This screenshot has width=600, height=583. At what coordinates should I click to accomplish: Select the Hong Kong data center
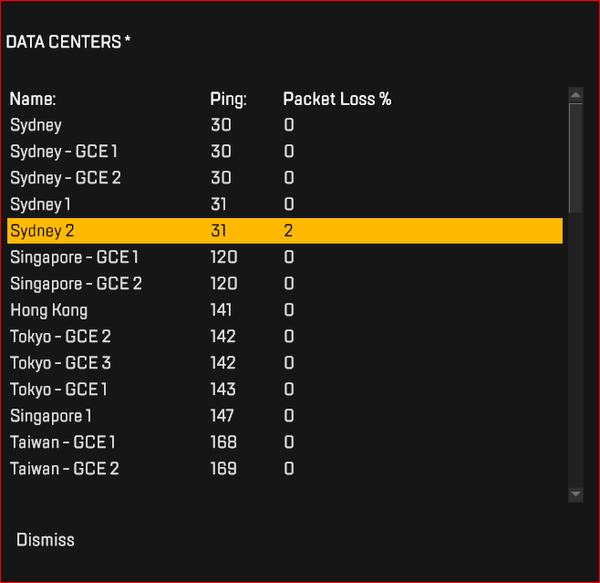[49, 310]
